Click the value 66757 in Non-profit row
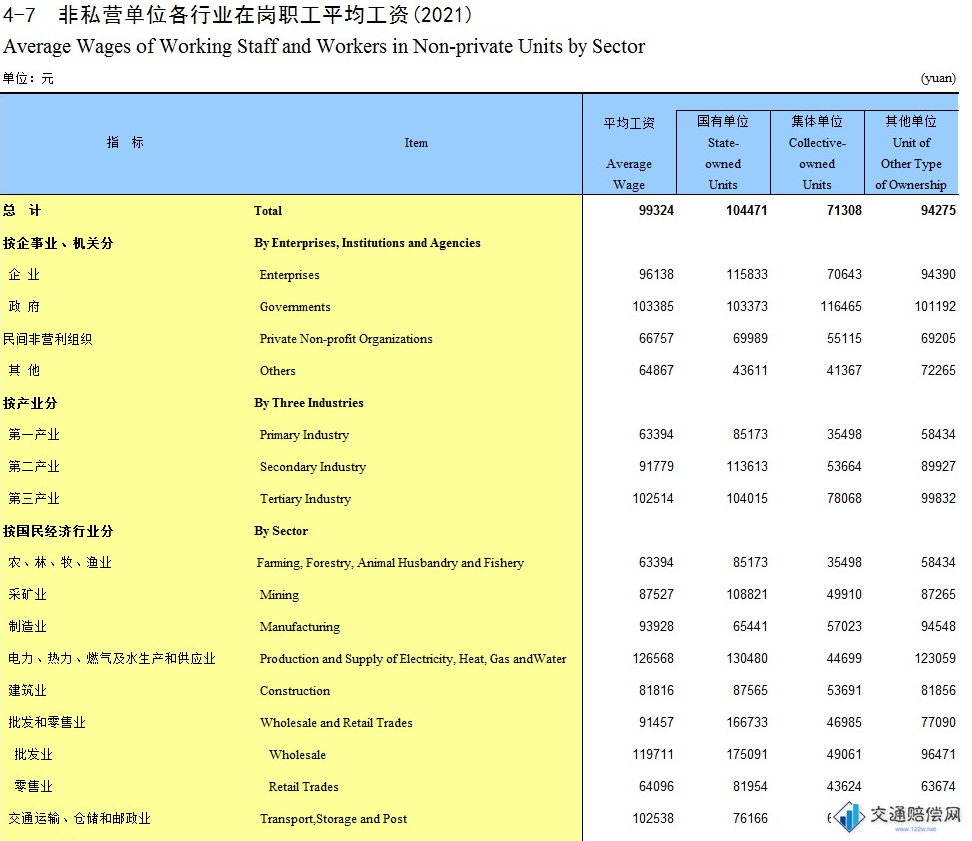This screenshot has width=972, height=841. click(x=656, y=338)
